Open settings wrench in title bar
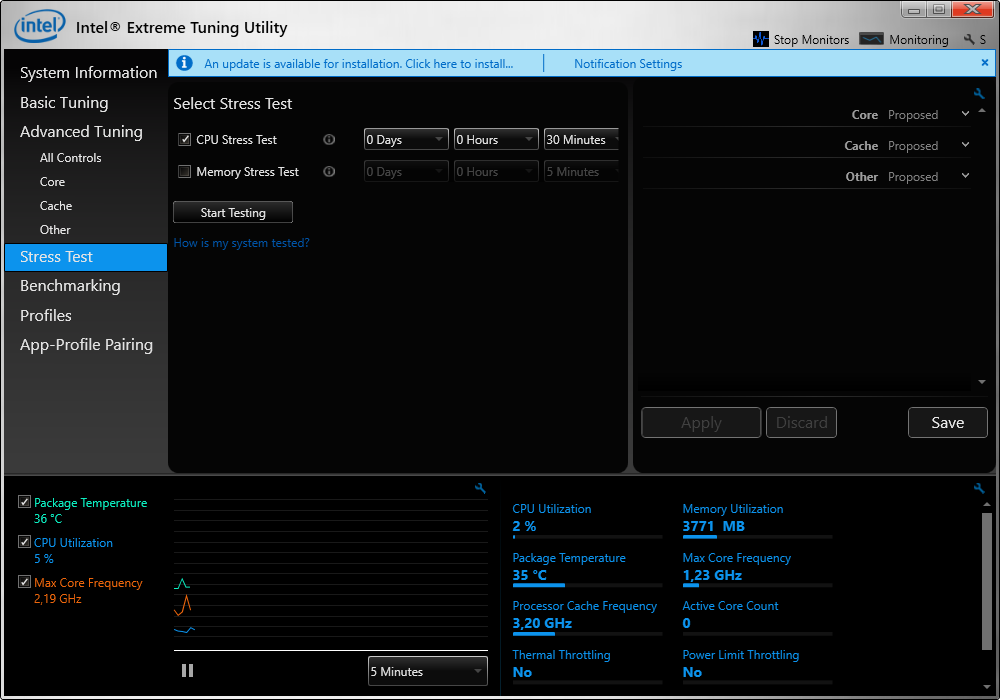 tap(969, 40)
